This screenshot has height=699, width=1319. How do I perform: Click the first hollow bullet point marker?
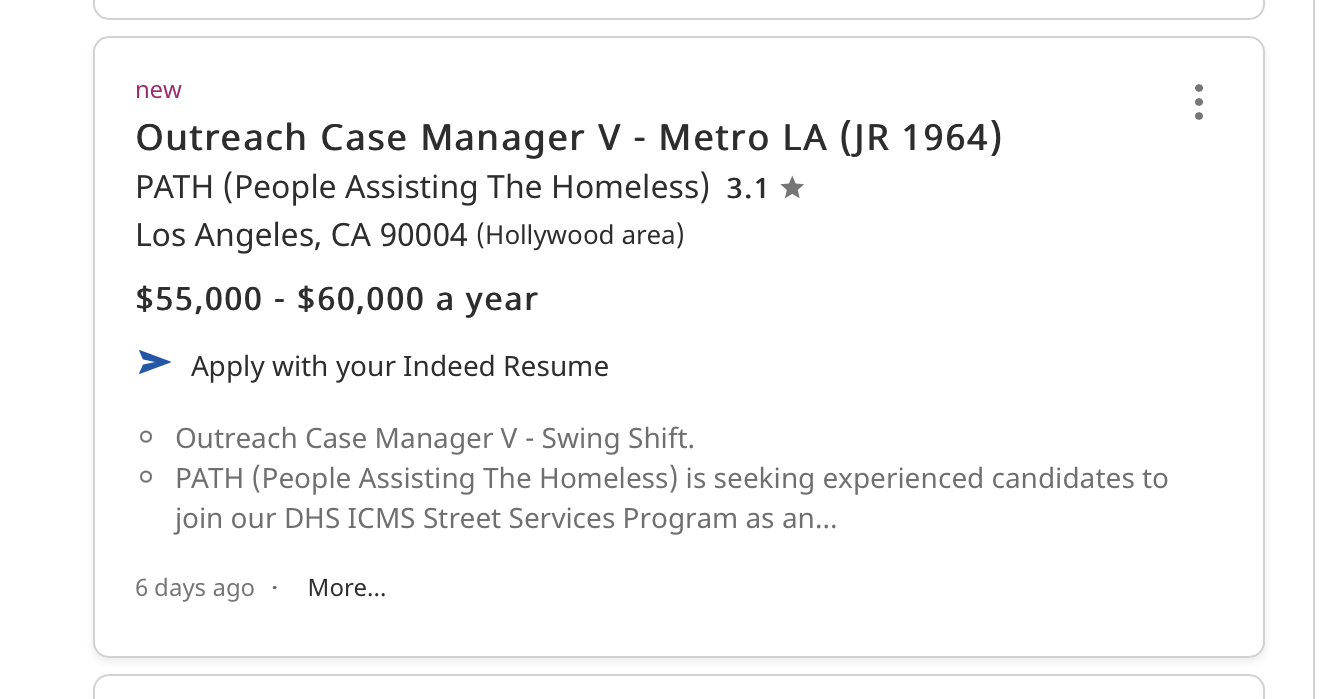pyautogui.click(x=147, y=437)
